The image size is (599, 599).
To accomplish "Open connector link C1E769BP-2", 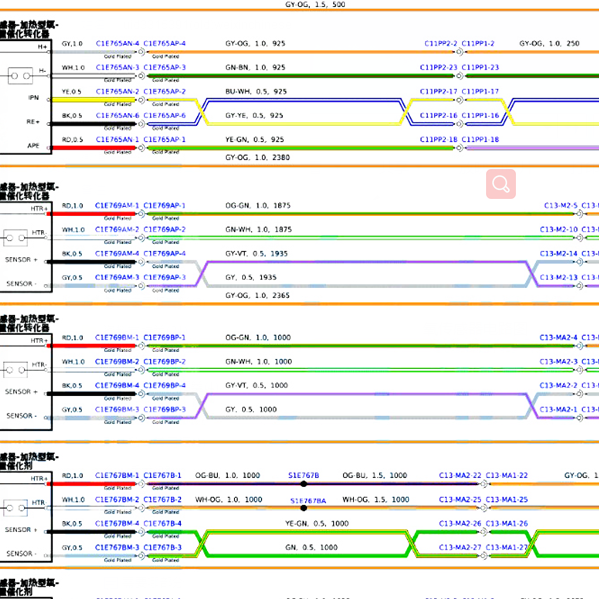I will click(x=164, y=362).
